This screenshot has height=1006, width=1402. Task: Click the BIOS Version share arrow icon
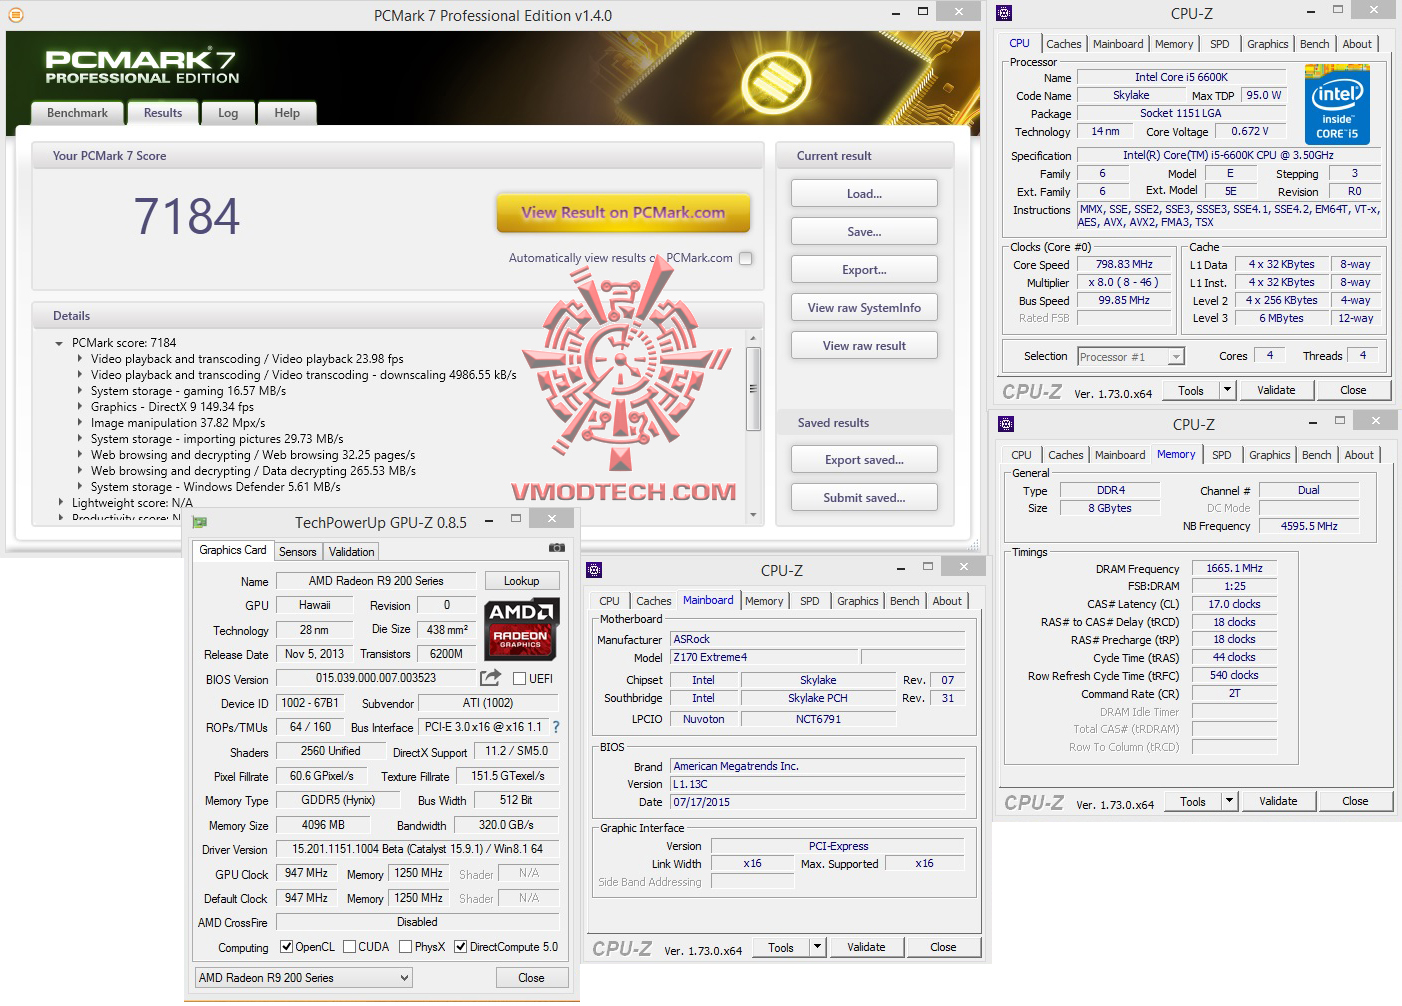pyautogui.click(x=490, y=678)
